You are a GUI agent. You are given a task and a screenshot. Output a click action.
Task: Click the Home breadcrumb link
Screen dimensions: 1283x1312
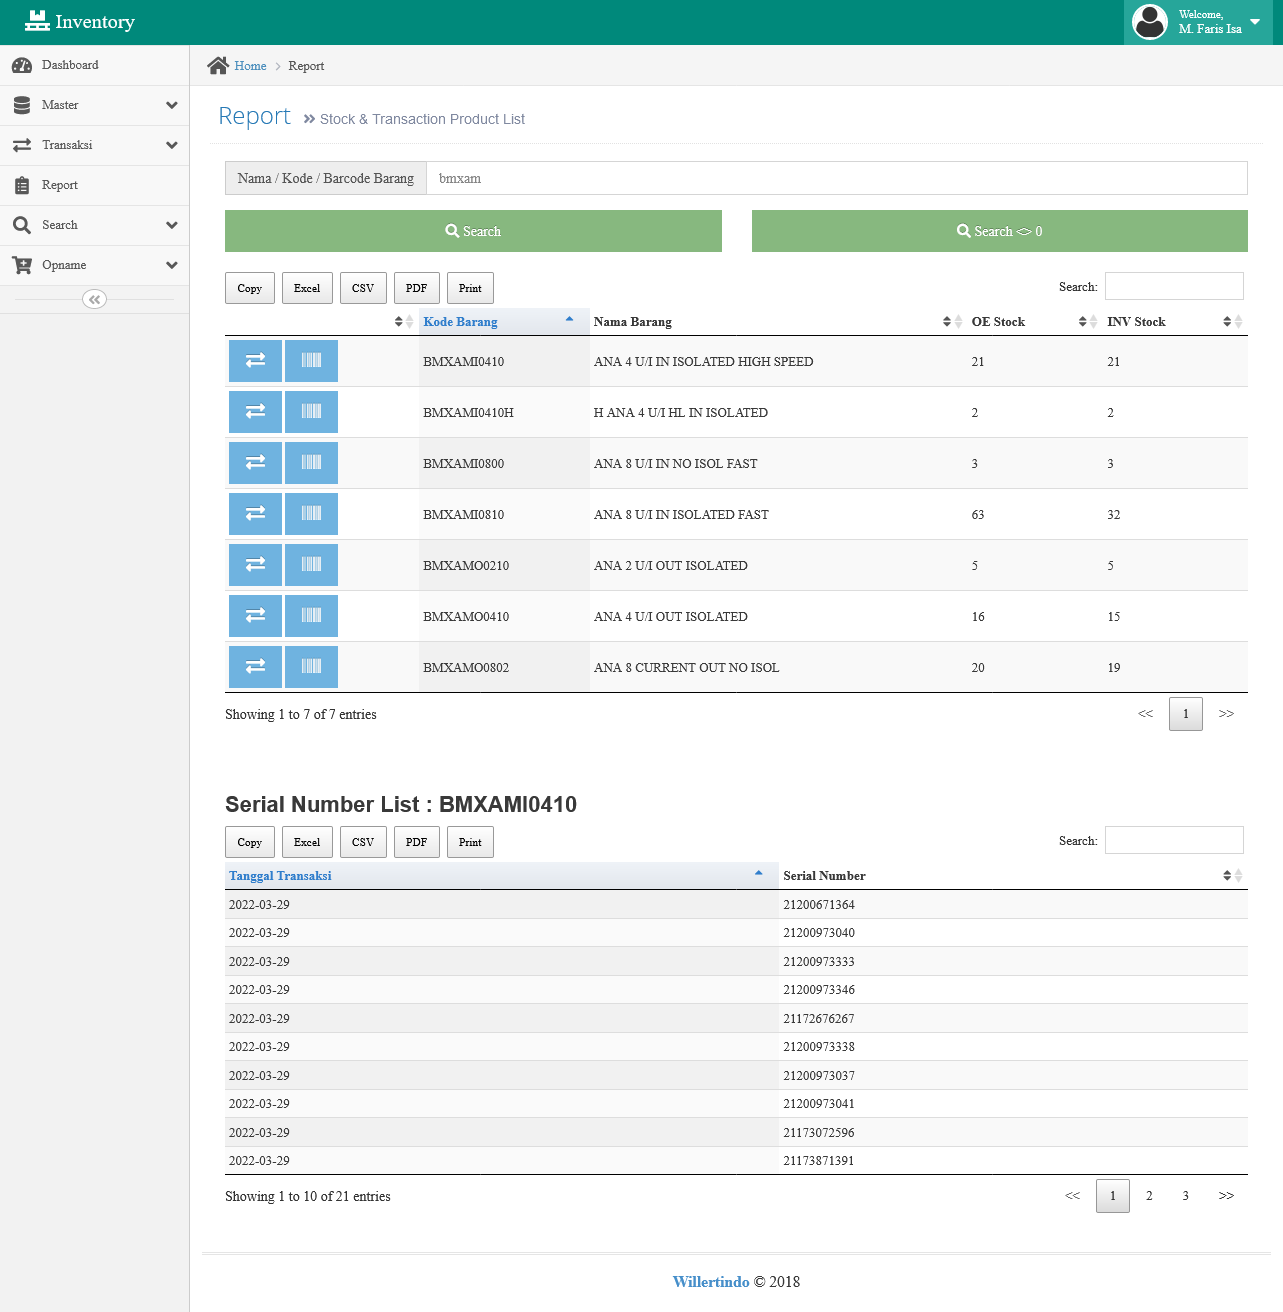tap(250, 66)
